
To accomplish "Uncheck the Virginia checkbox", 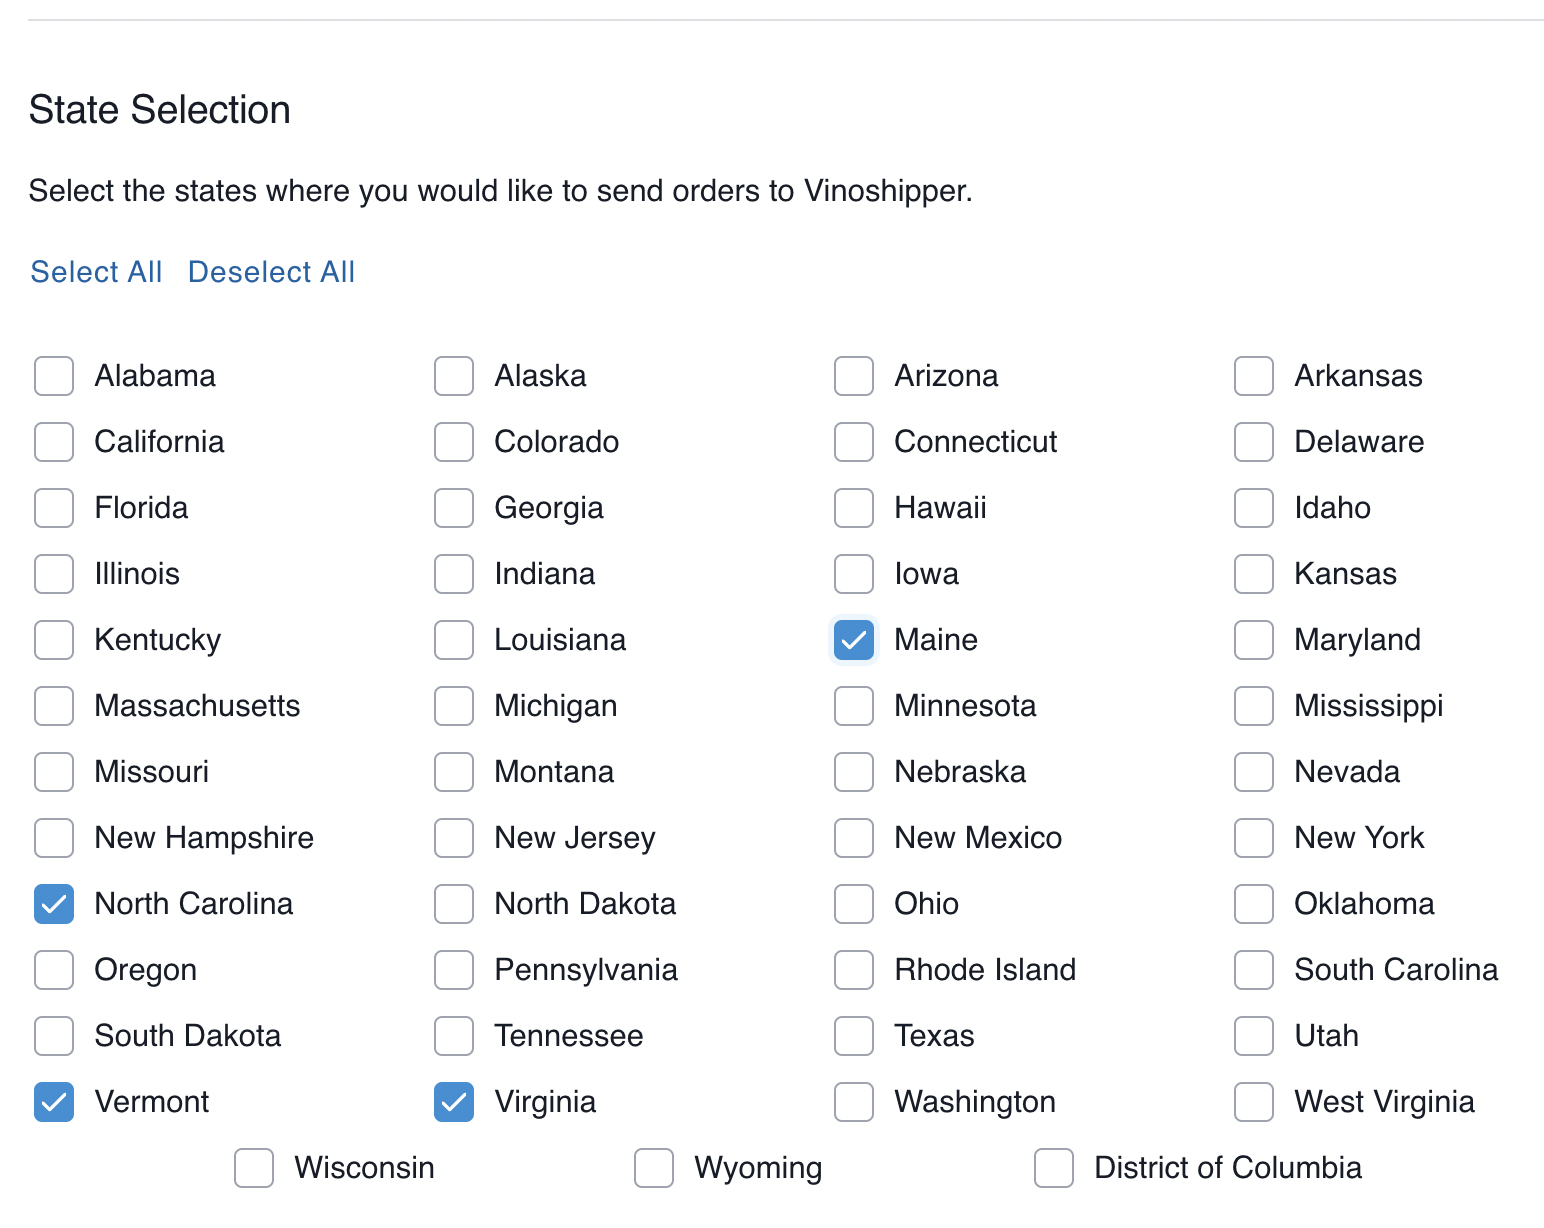I will pyautogui.click(x=454, y=1102).
